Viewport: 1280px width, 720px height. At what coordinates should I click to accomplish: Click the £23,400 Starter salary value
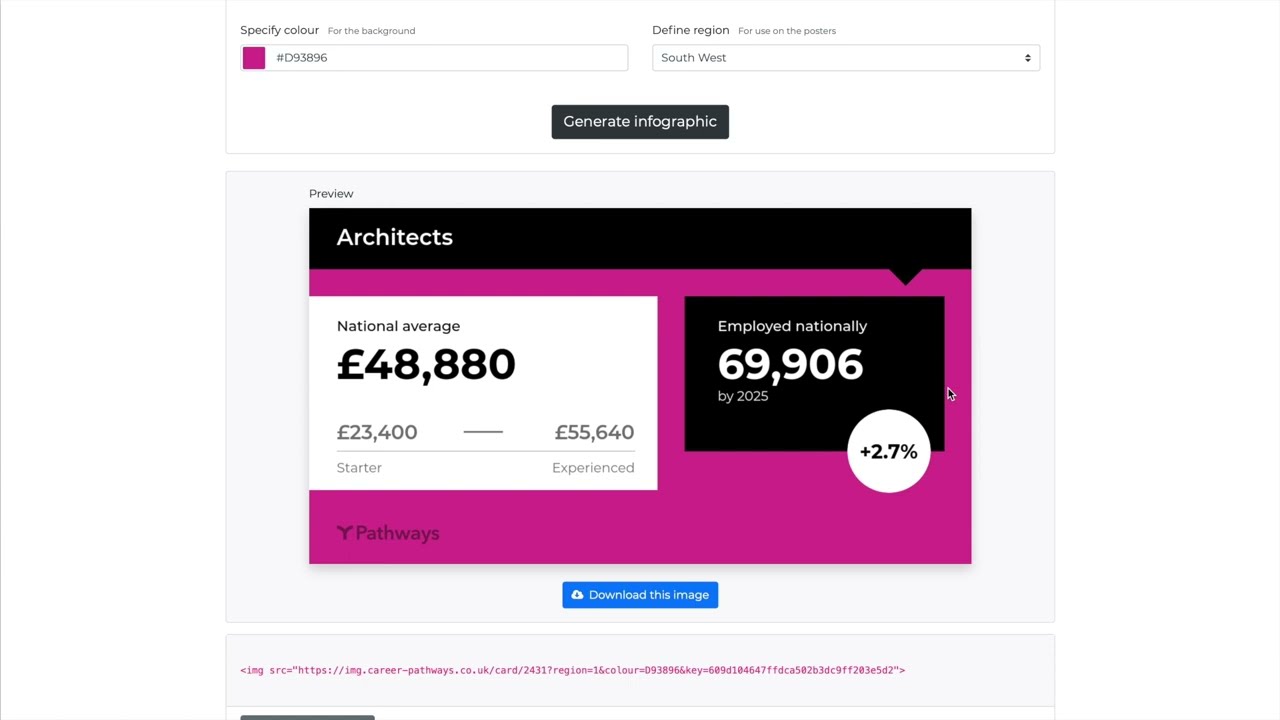point(377,432)
